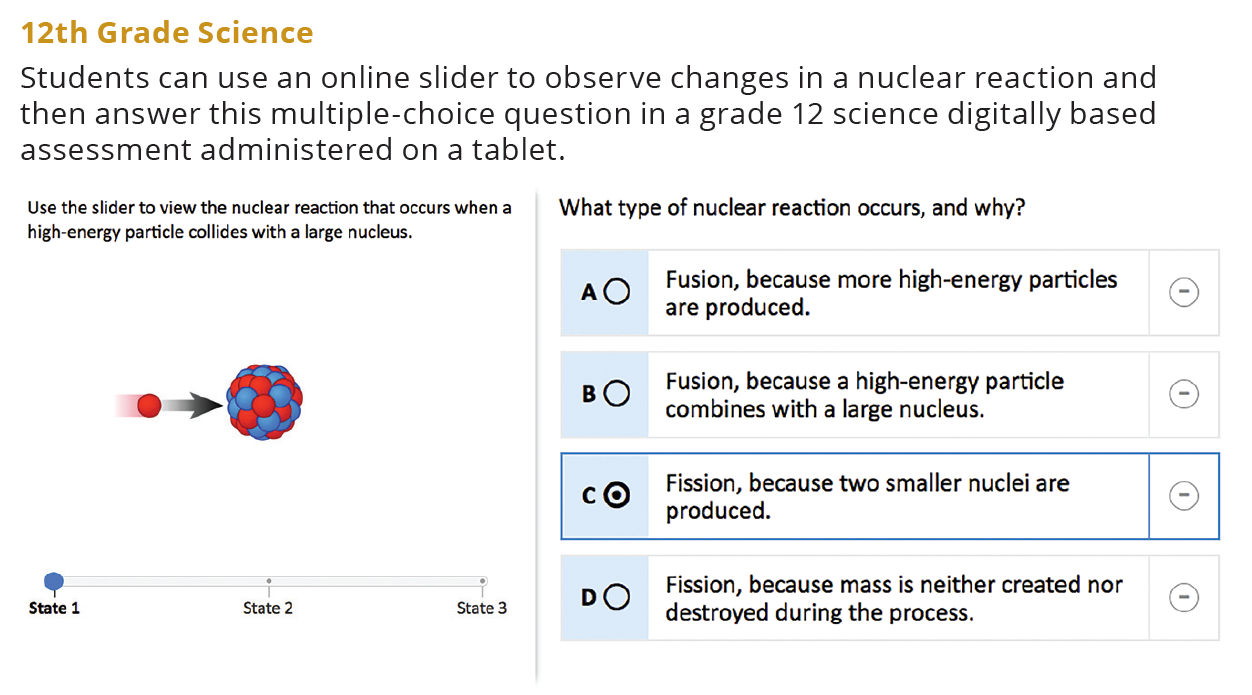
Task: Click the minus icon beside option B
Action: coord(1184,394)
